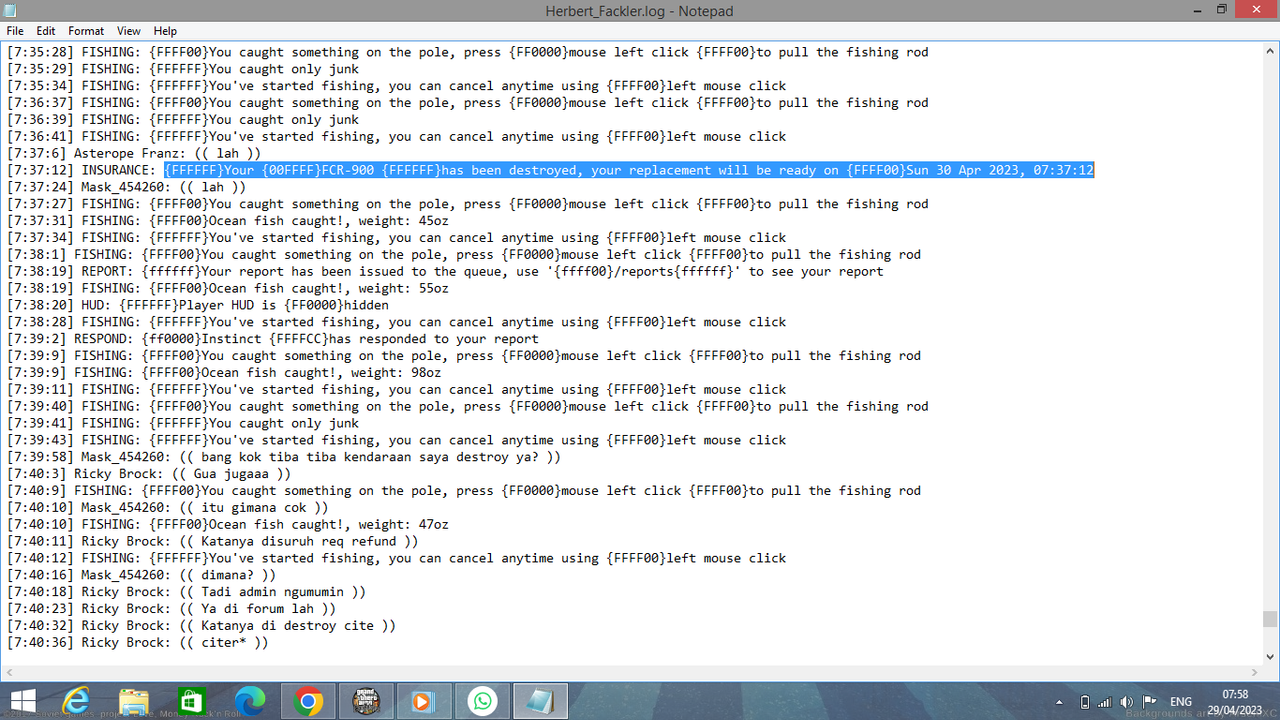Click the RESPOND Instinct has responded line
Image resolution: width=1280 pixels, height=720 pixels.
[x=273, y=339]
